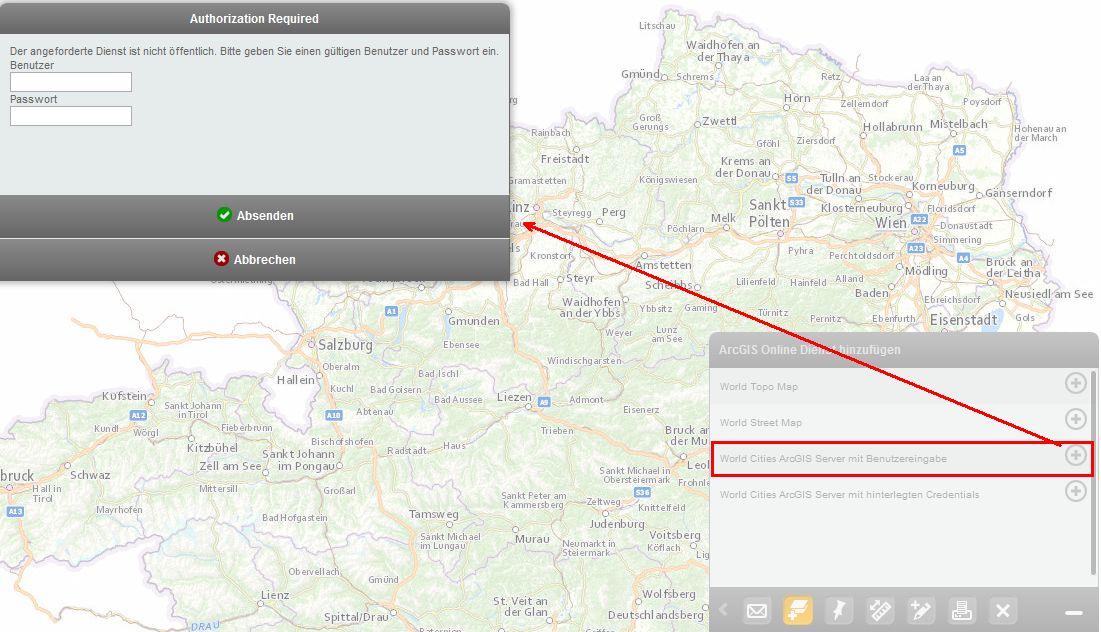Toggle the highlighted layer tool off
The height and width of the screenshot is (632, 1101).
click(797, 610)
